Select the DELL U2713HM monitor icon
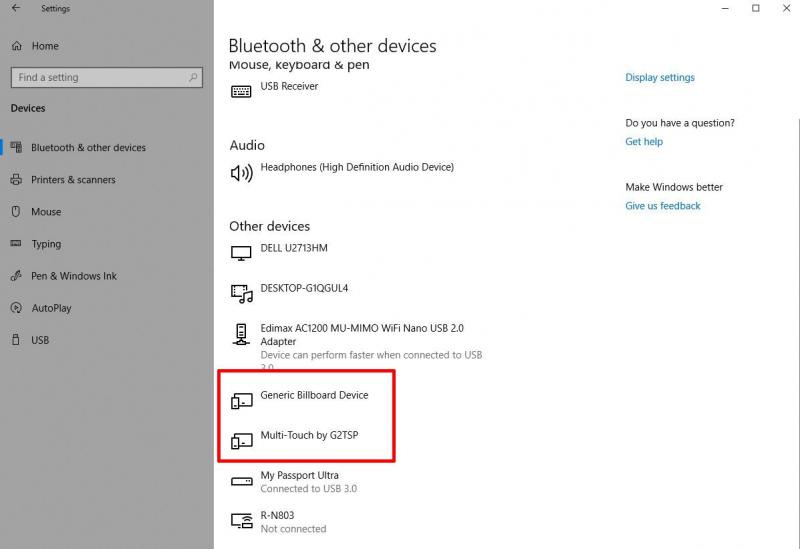The width and height of the screenshot is (800, 549). point(241,254)
